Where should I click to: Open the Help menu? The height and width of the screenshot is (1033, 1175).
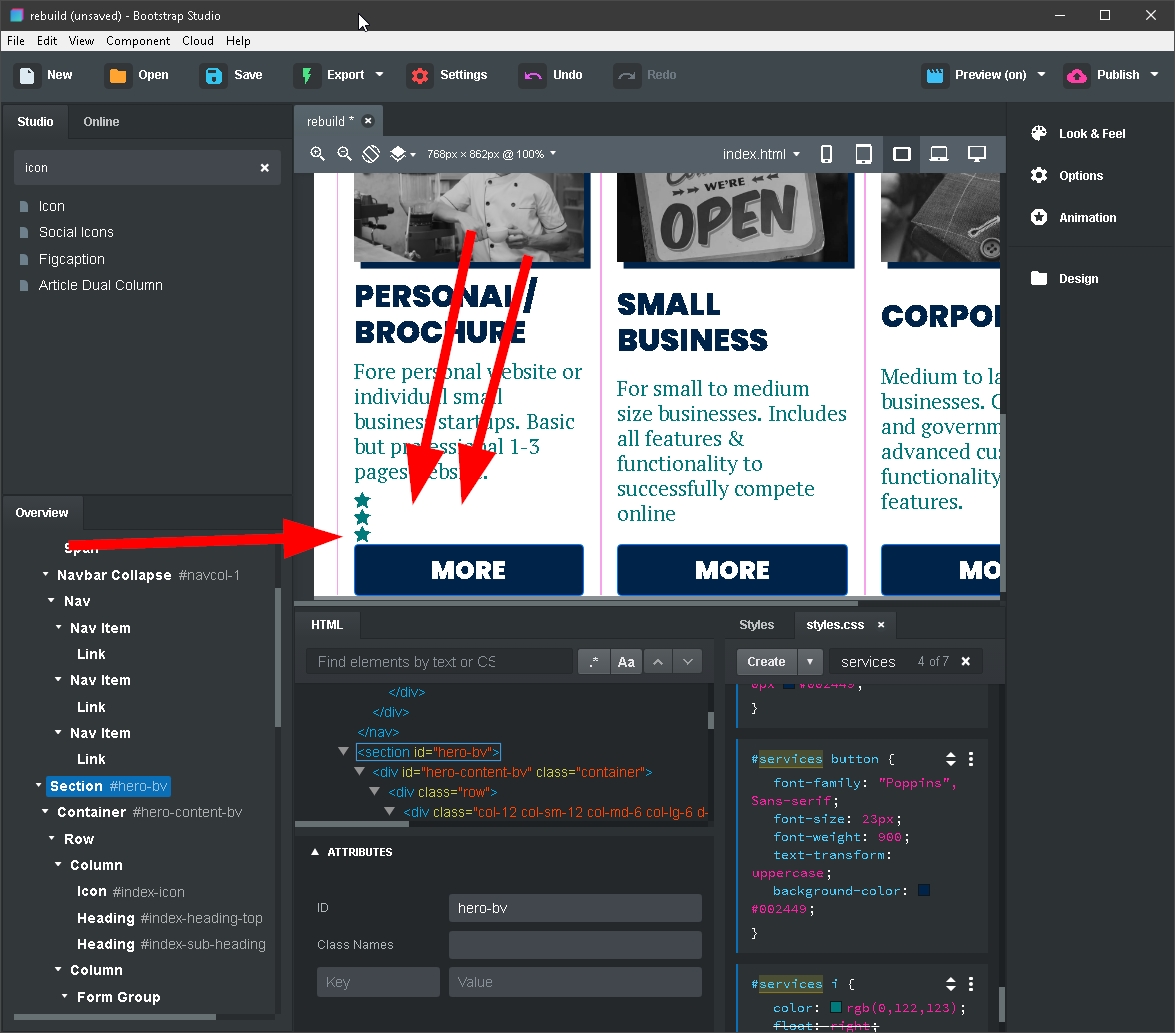pyautogui.click(x=238, y=40)
